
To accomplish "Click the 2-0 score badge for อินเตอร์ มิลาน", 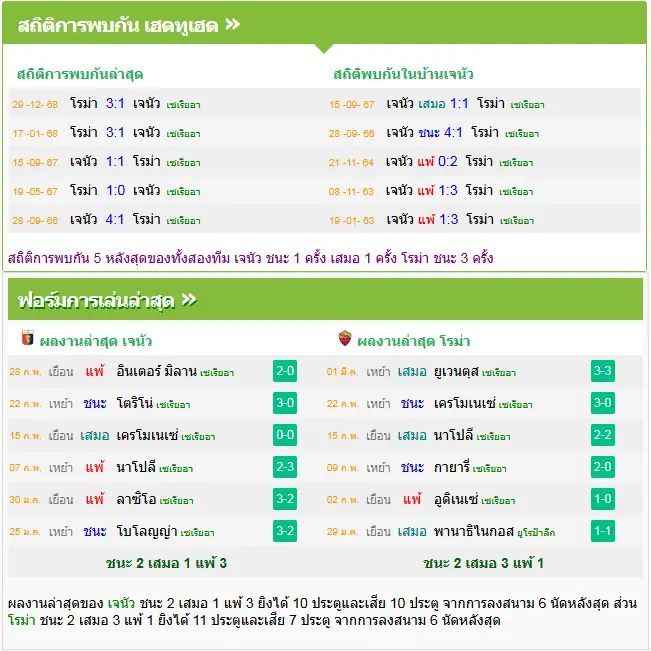I will pos(285,371).
